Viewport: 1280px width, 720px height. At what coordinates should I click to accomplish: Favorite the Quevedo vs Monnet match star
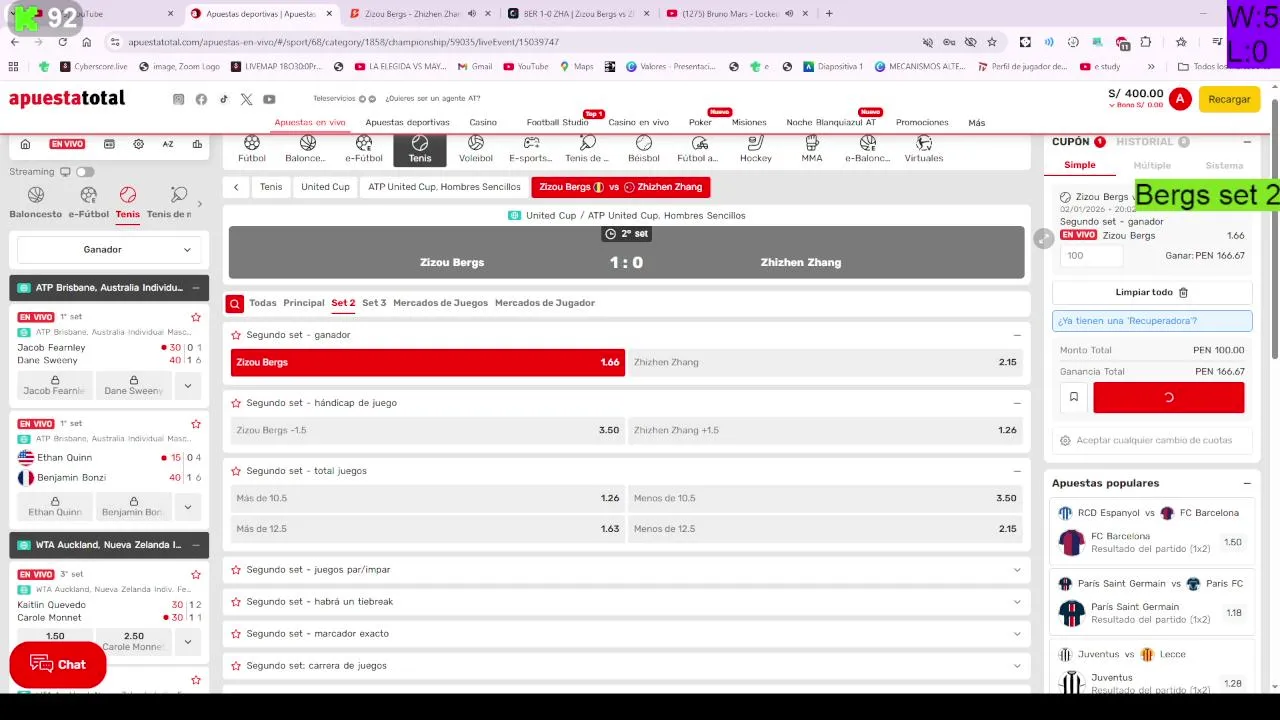tap(196, 575)
